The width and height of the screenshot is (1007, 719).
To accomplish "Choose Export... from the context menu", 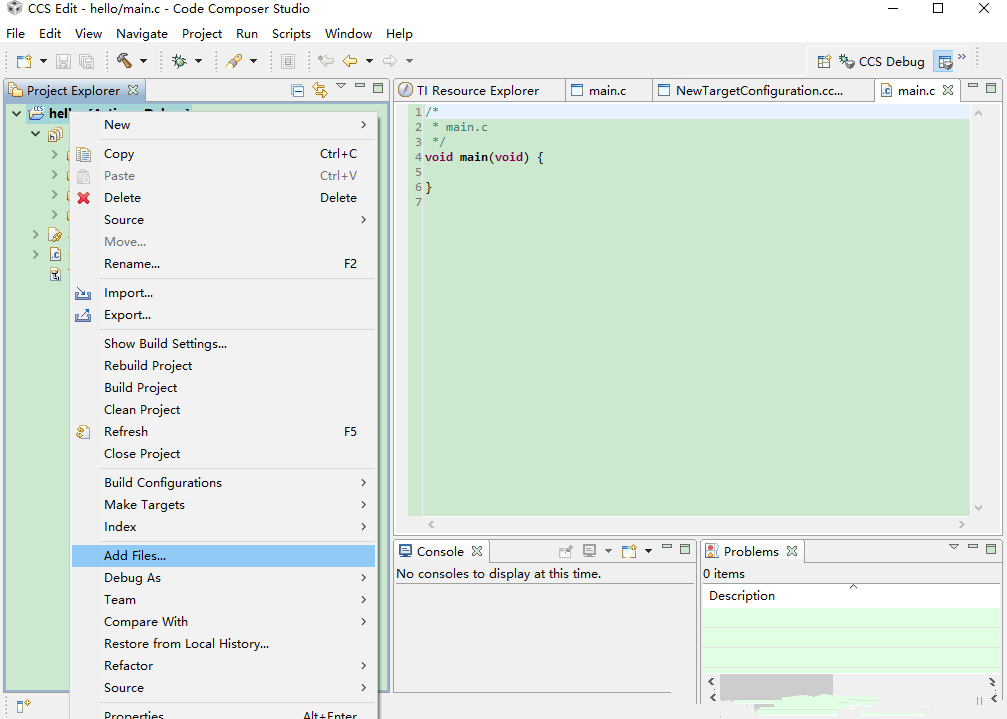I will click(223, 315).
